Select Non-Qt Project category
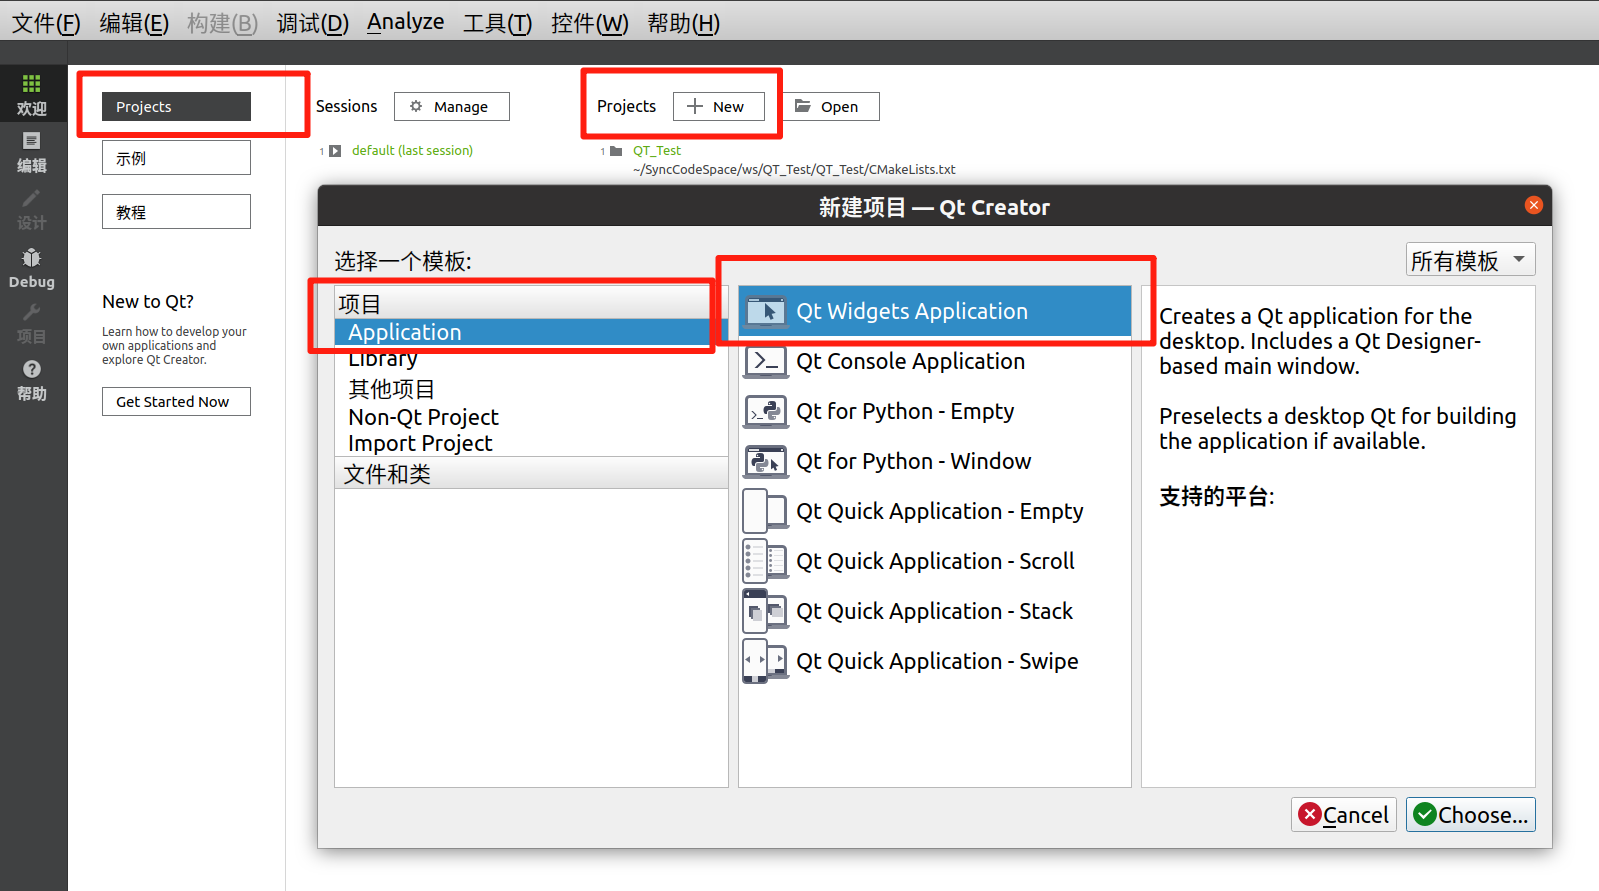The height and width of the screenshot is (891, 1599). pyautogui.click(x=423, y=417)
